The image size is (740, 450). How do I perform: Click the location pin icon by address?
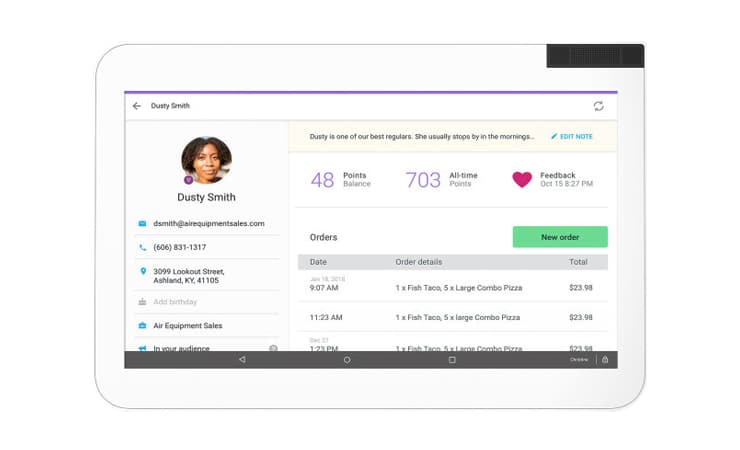pos(143,271)
